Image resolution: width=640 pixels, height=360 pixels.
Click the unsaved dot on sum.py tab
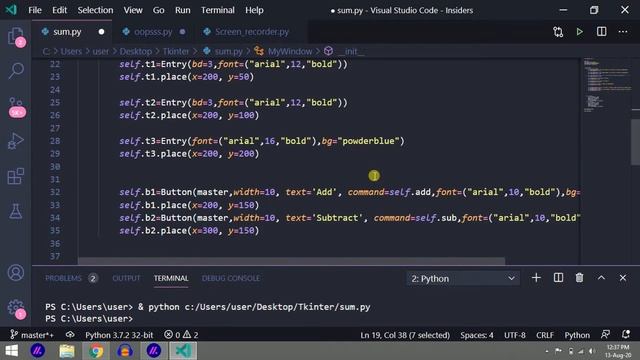[x=101, y=32]
